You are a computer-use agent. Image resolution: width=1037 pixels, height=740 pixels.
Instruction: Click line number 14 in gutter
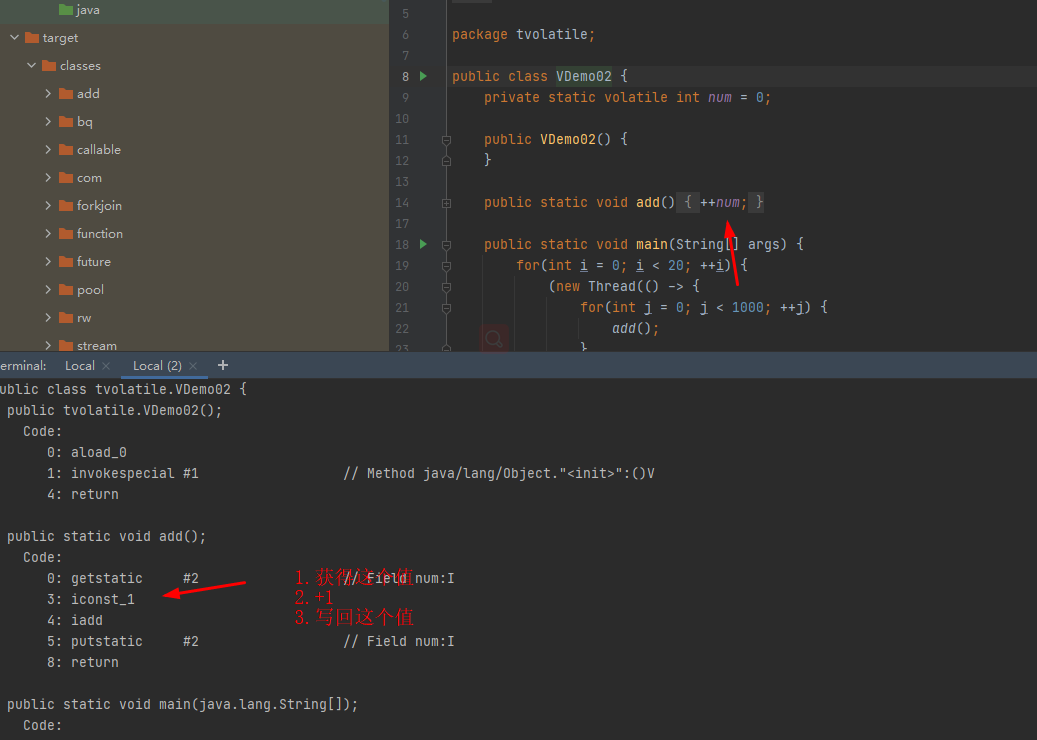(402, 202)
